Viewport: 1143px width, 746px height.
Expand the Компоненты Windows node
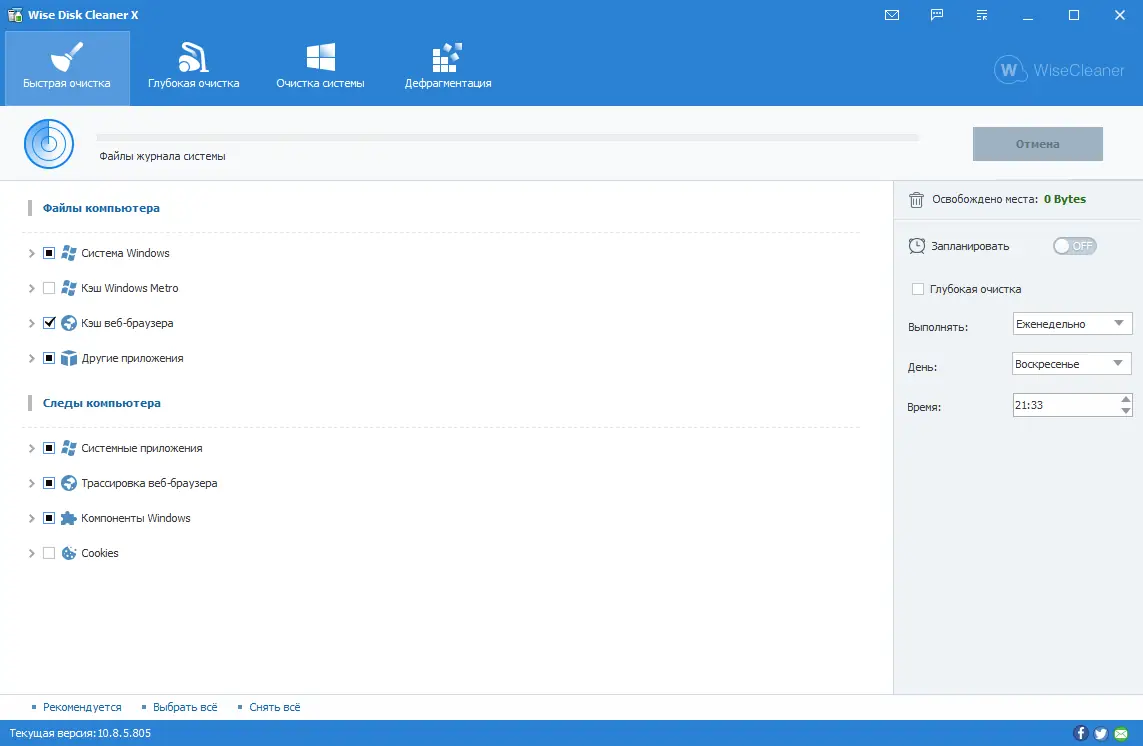click(31, 518)
